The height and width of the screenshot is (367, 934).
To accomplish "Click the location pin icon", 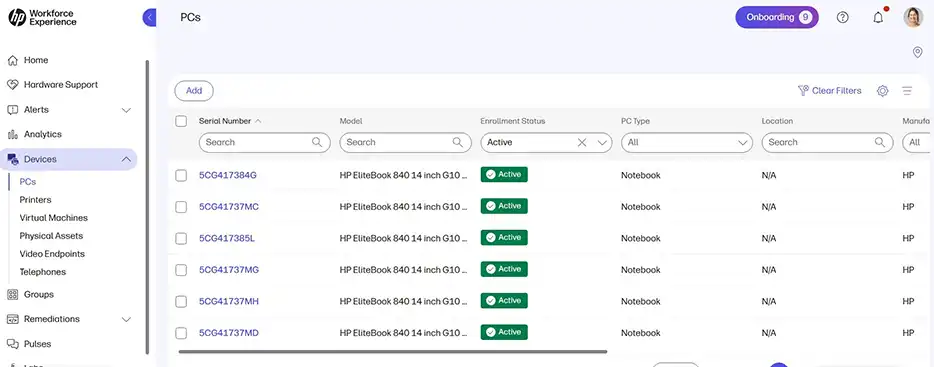I will (x=917, y=52).
